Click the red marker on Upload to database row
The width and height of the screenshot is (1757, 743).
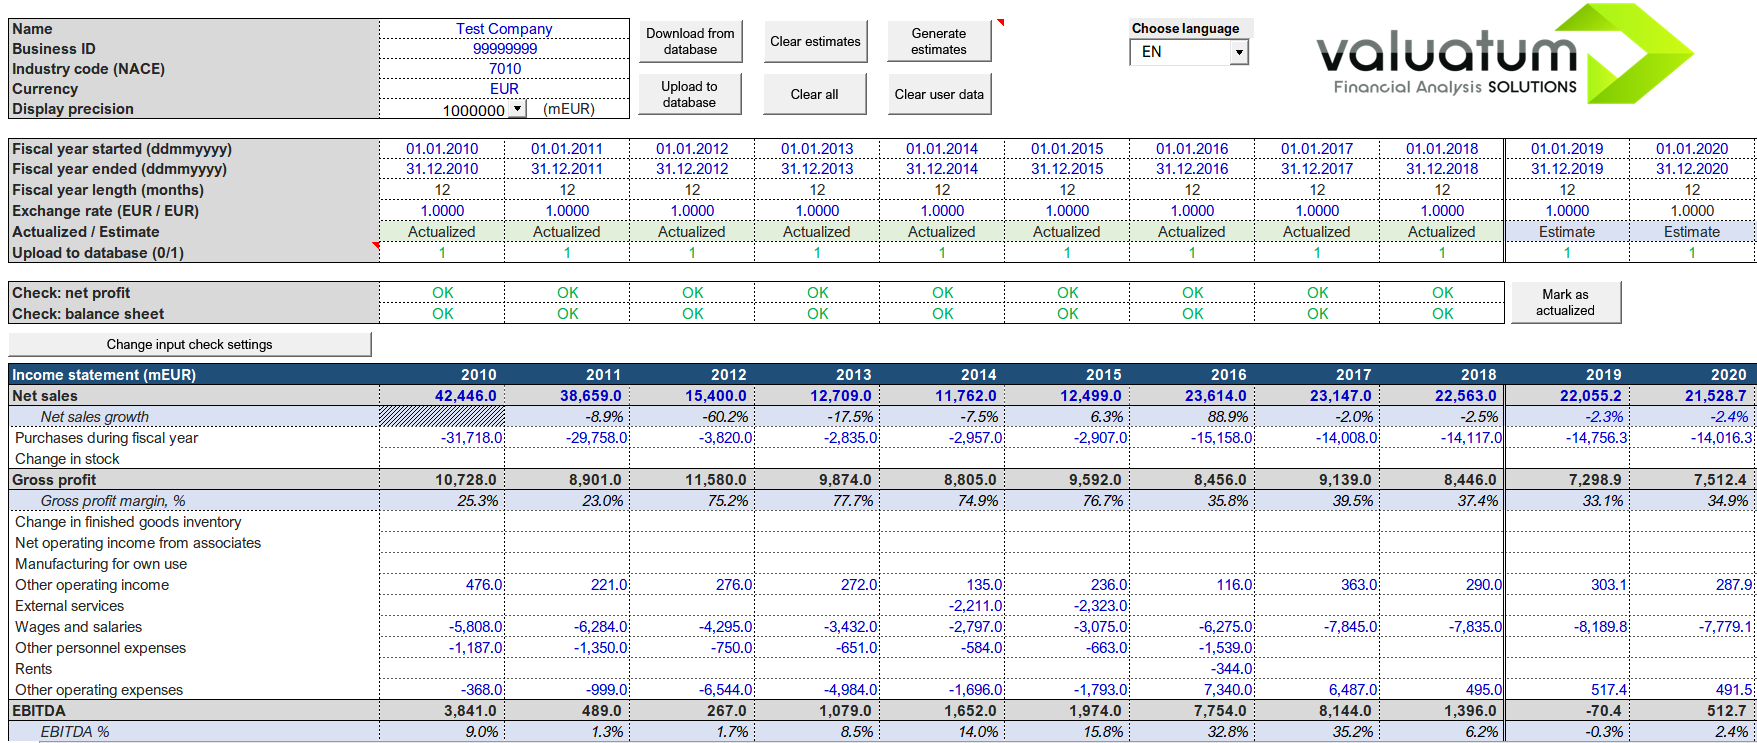click(x=376, y=246)
